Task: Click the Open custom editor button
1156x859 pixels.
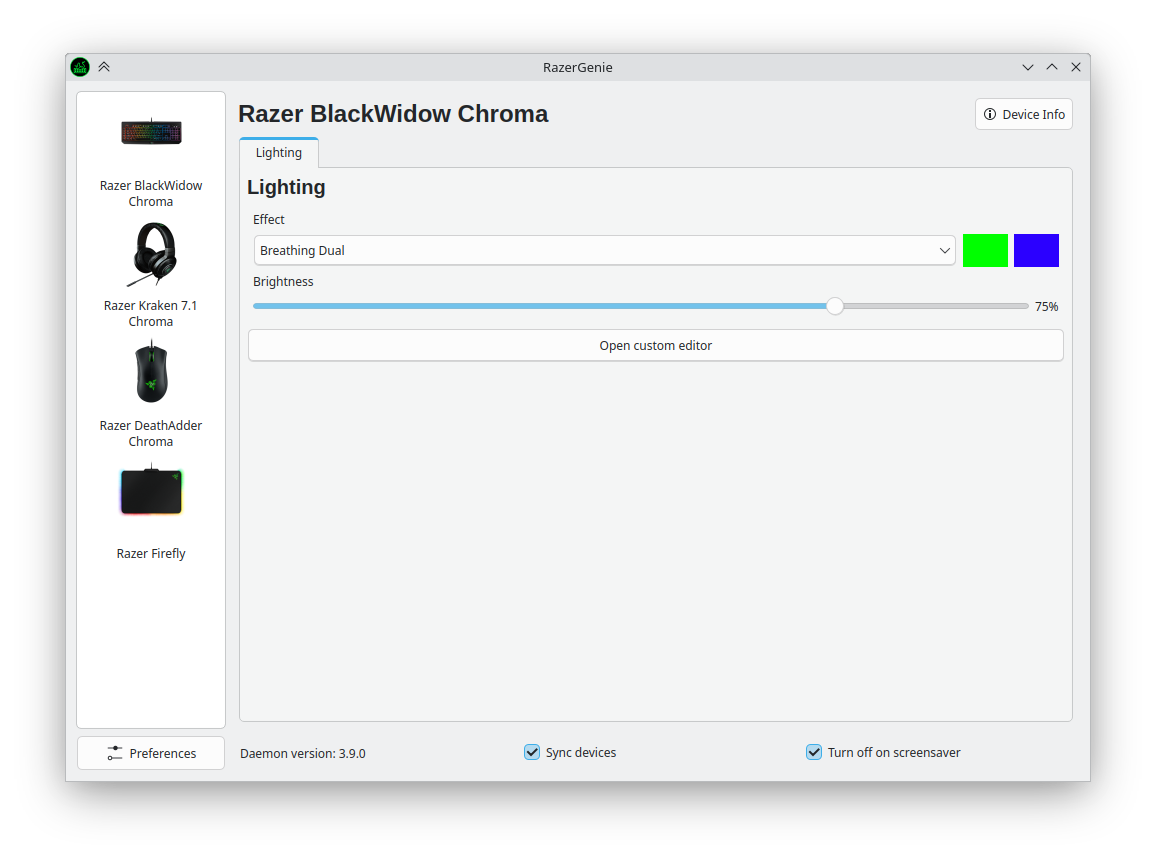Action: pyautogui.click(x=655, y=345)
